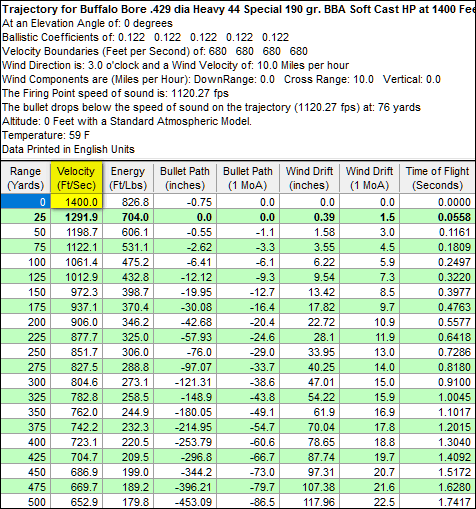Click bullet path value -57.93
This screenshot has width=476, height=509.
click(185, 337)
